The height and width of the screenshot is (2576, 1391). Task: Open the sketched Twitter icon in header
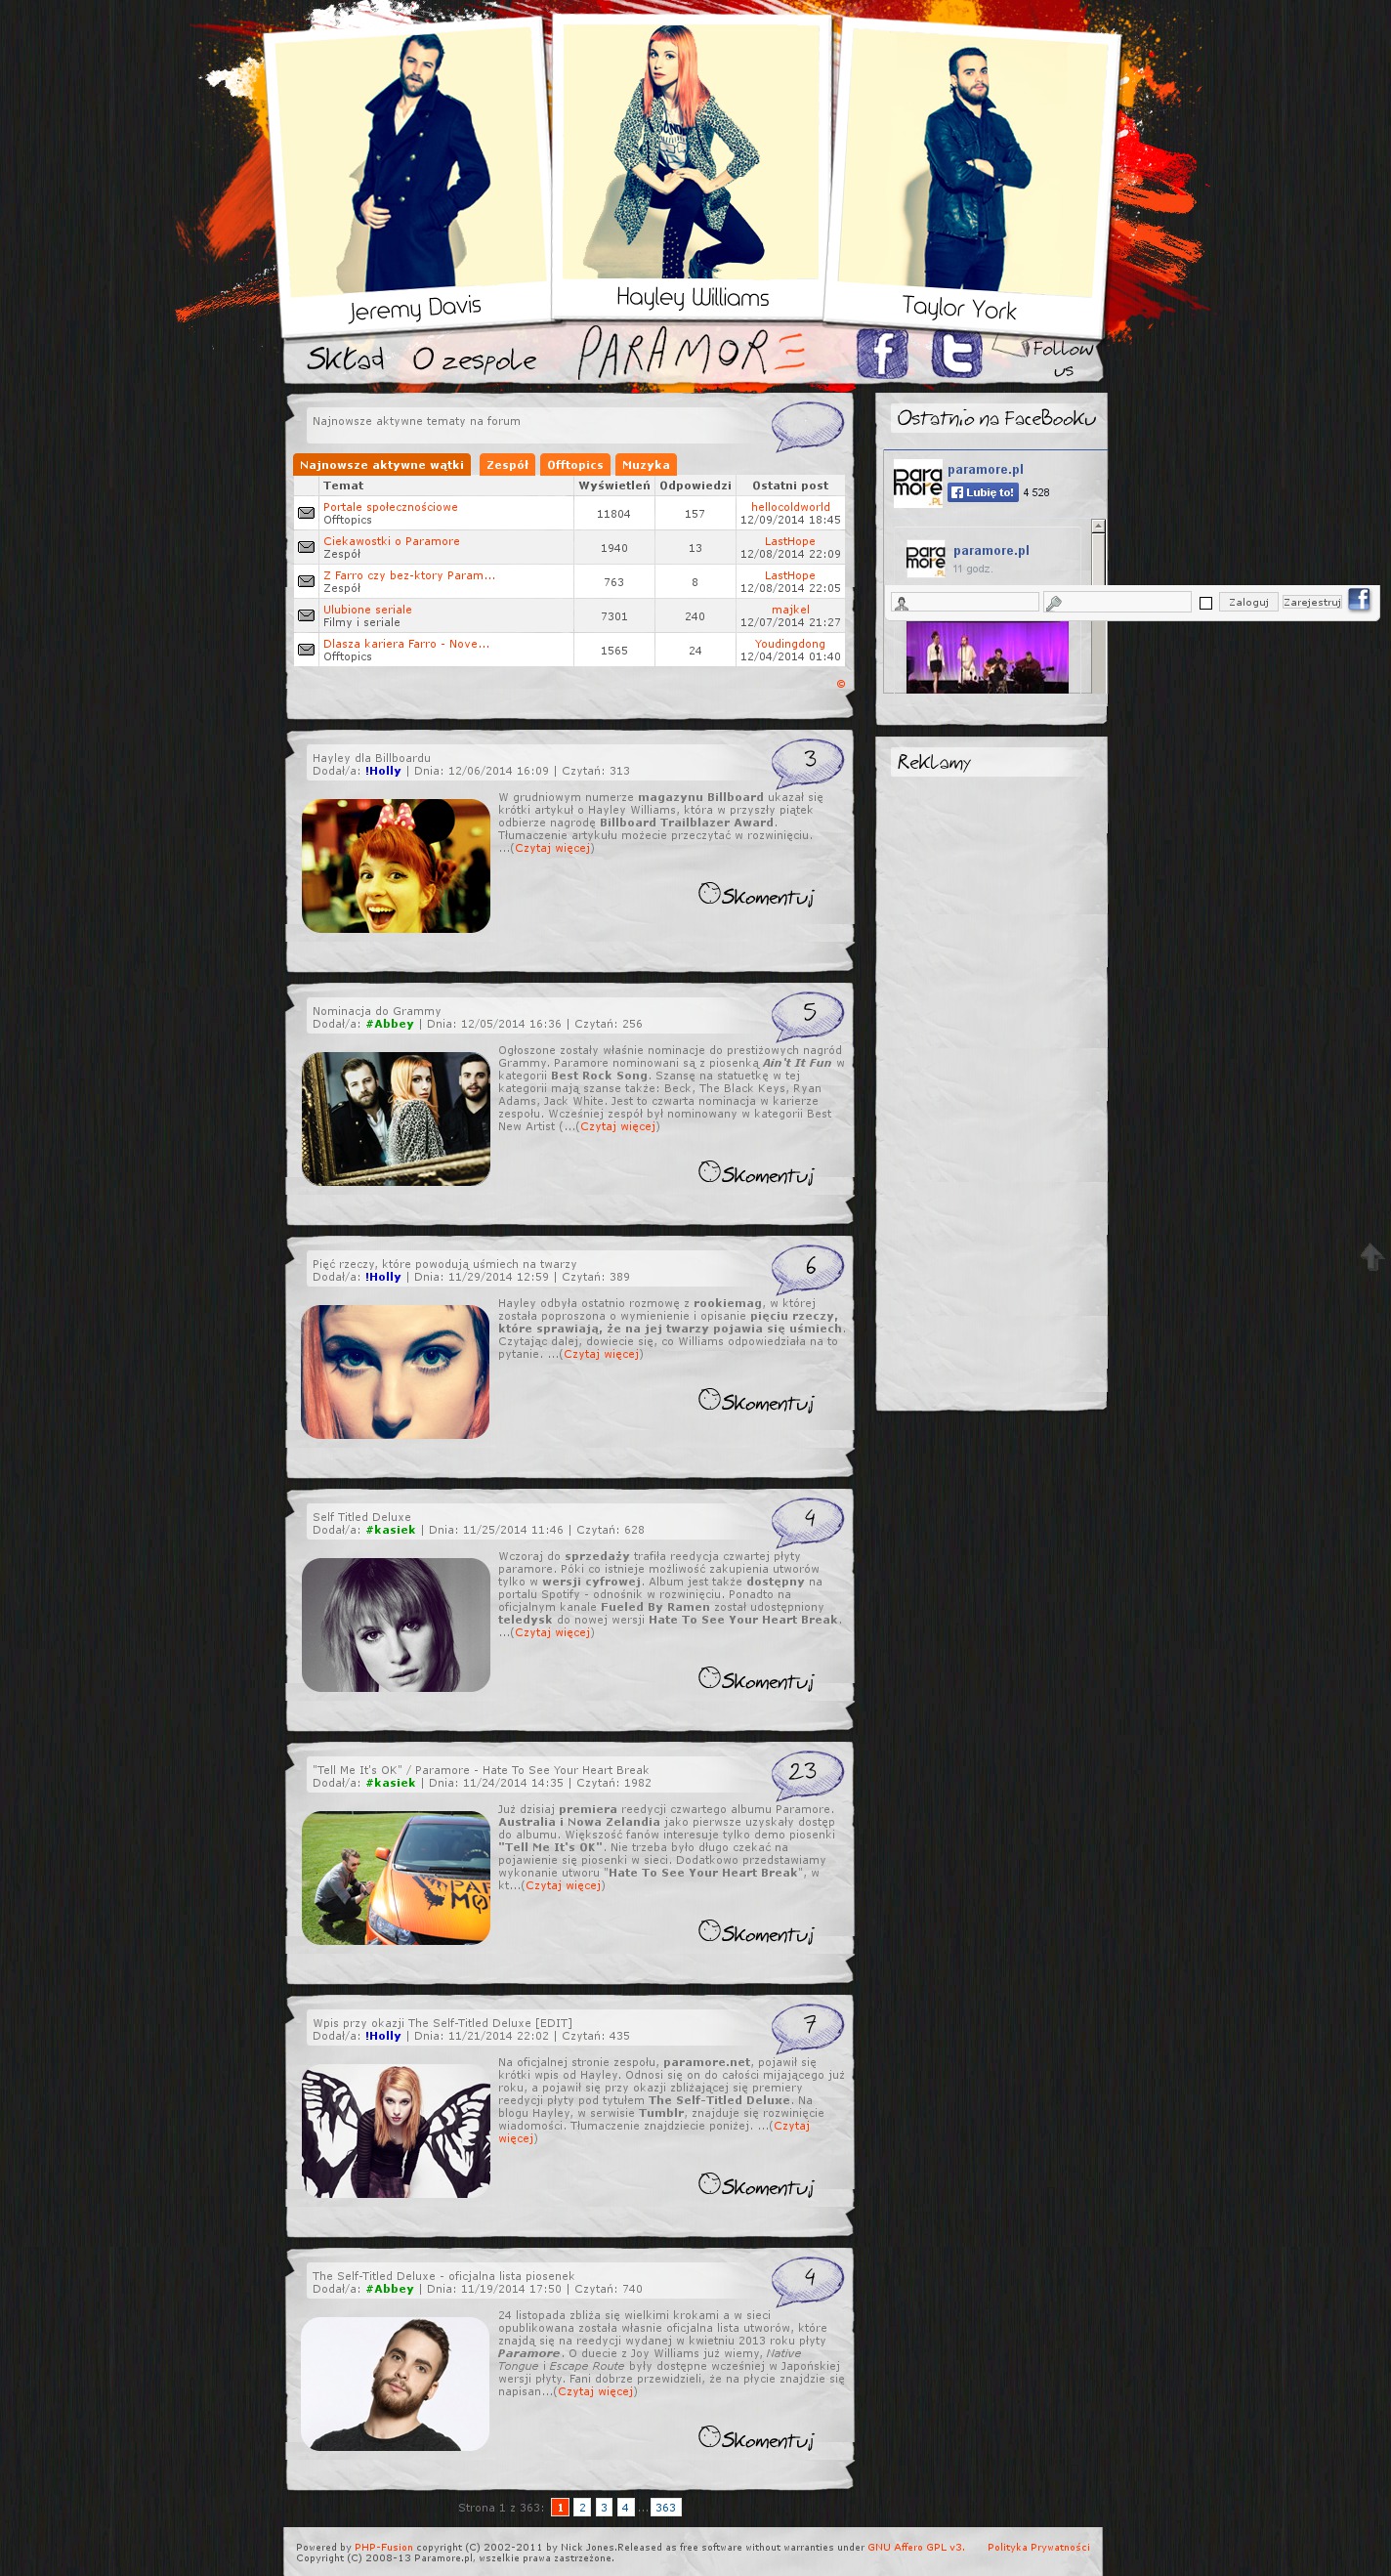[x=956, y=353]
